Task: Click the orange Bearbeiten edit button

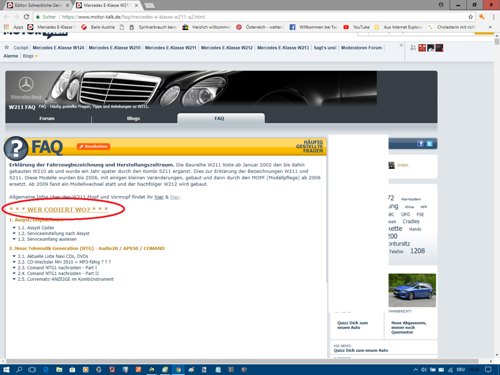Action: point(94,146)
